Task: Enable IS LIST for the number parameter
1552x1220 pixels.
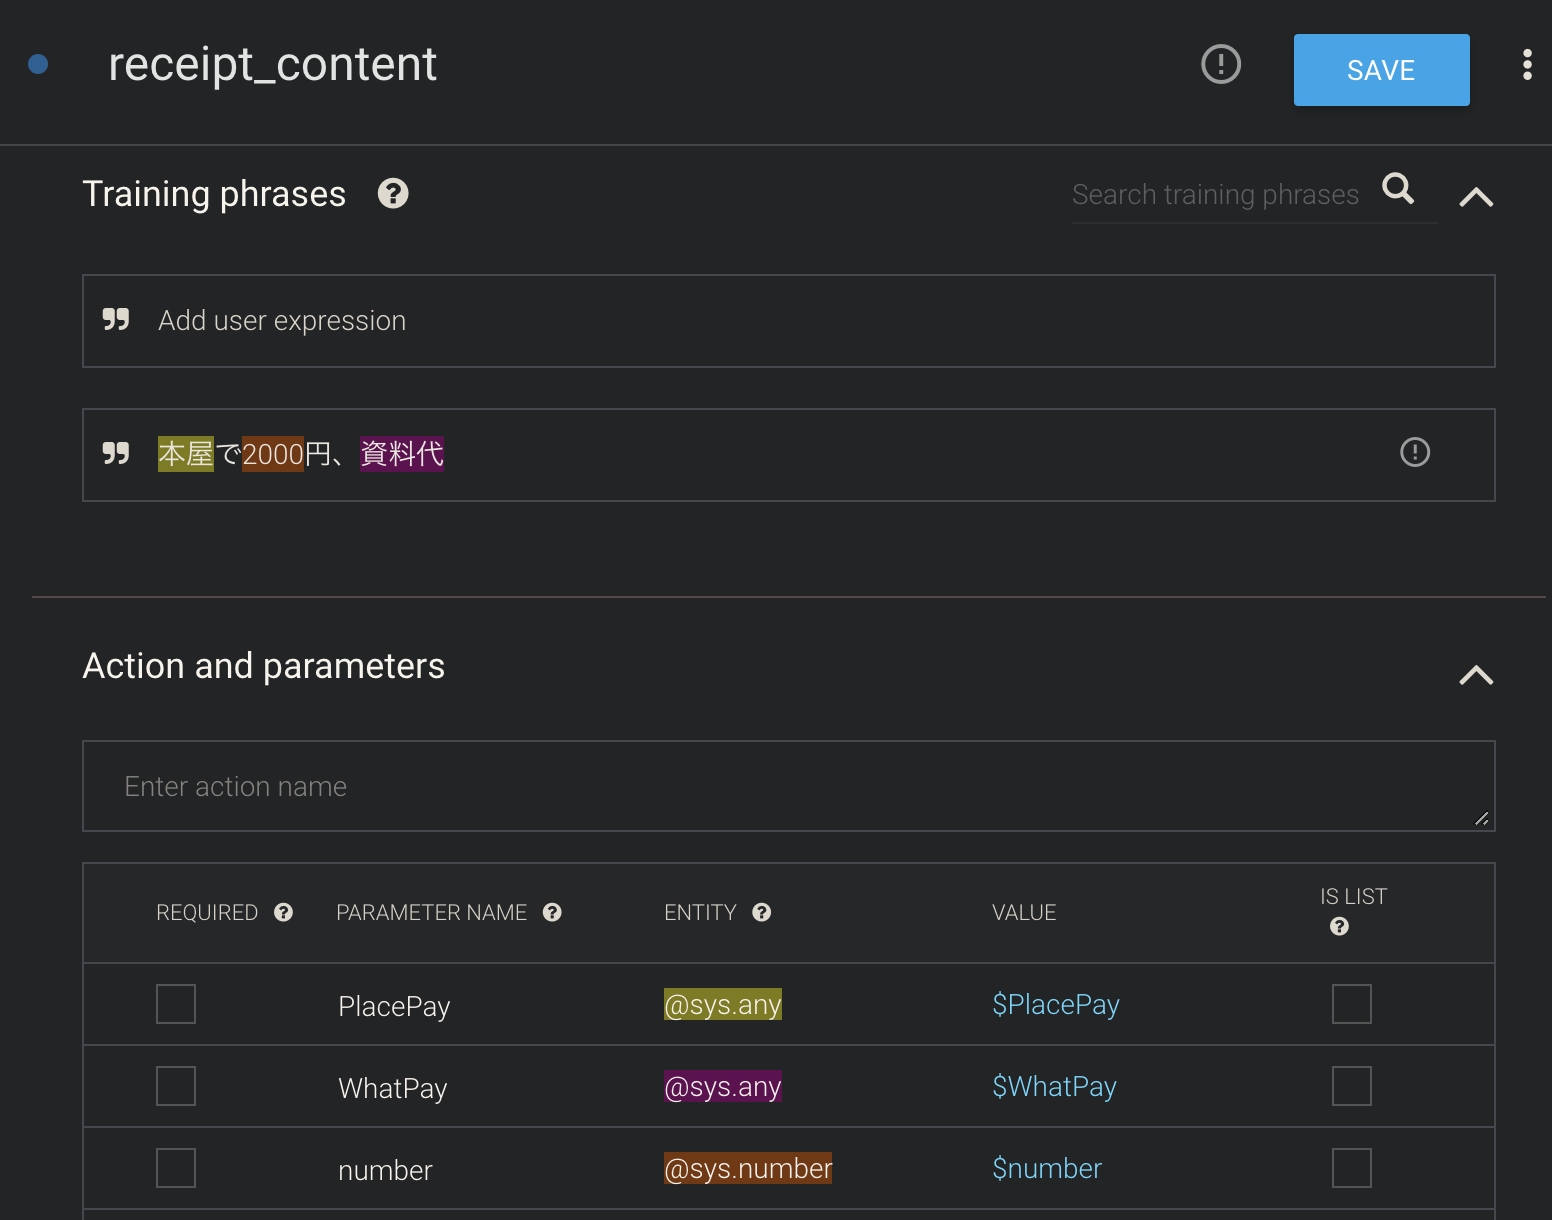Action: click(x=1351, y=1168)
